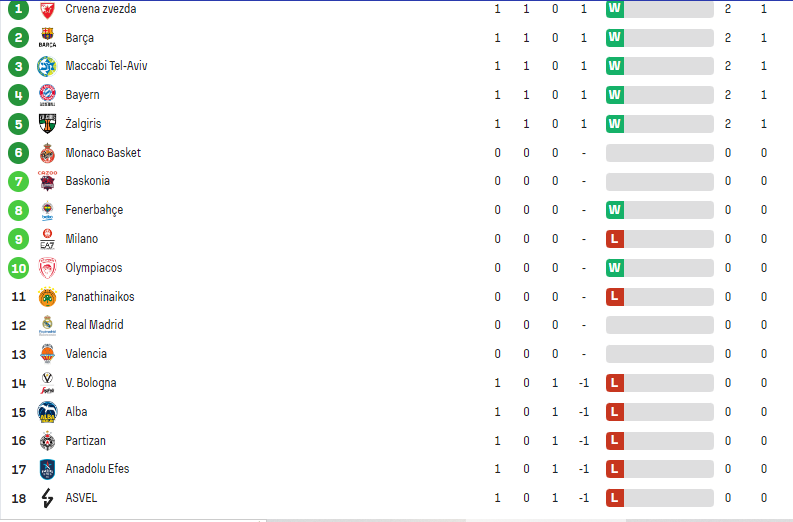Open the Bayern team name link

(82, 95)
